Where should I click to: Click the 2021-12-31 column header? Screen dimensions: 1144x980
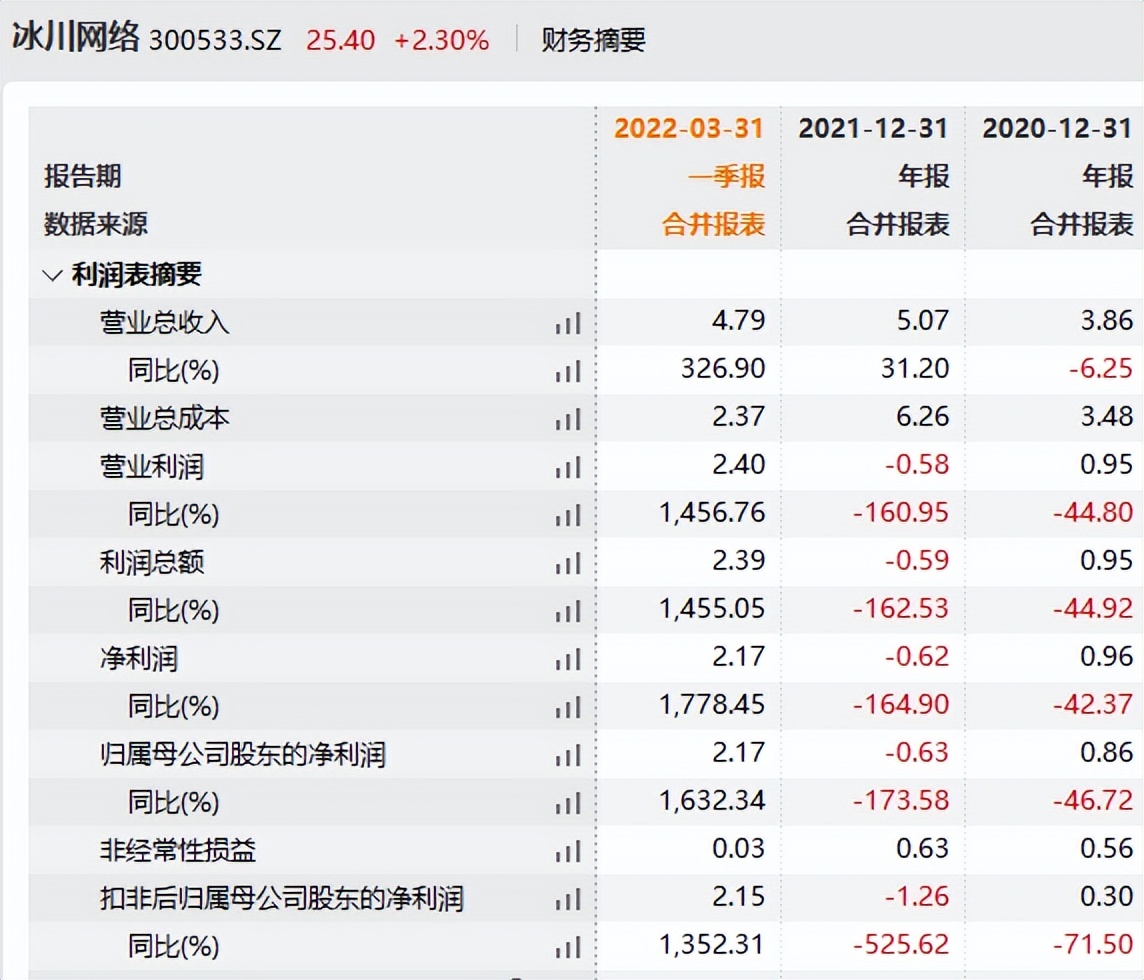point(873,128)
